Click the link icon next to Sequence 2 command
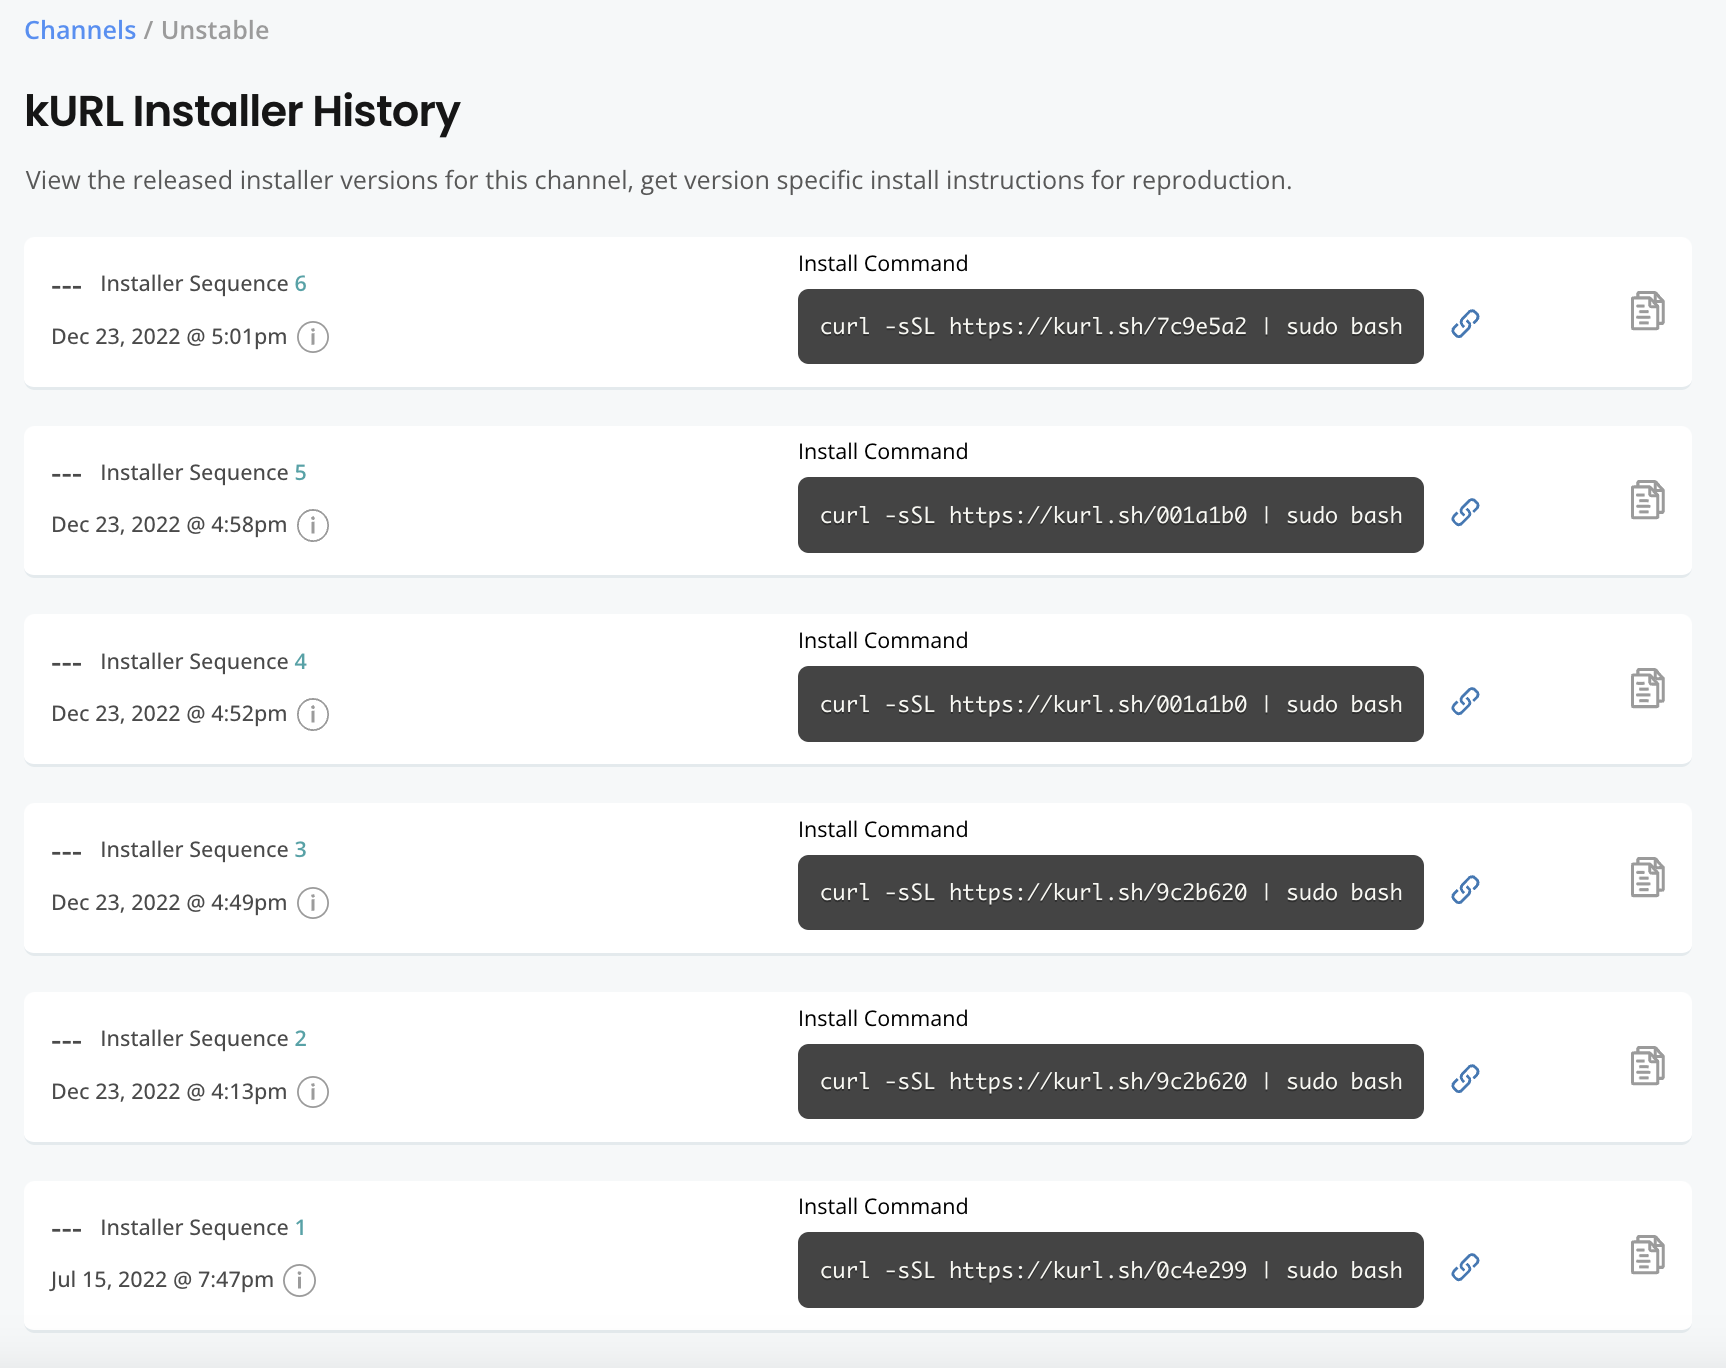This screenshot has height=1368, width=1726. point(1466,1078)
